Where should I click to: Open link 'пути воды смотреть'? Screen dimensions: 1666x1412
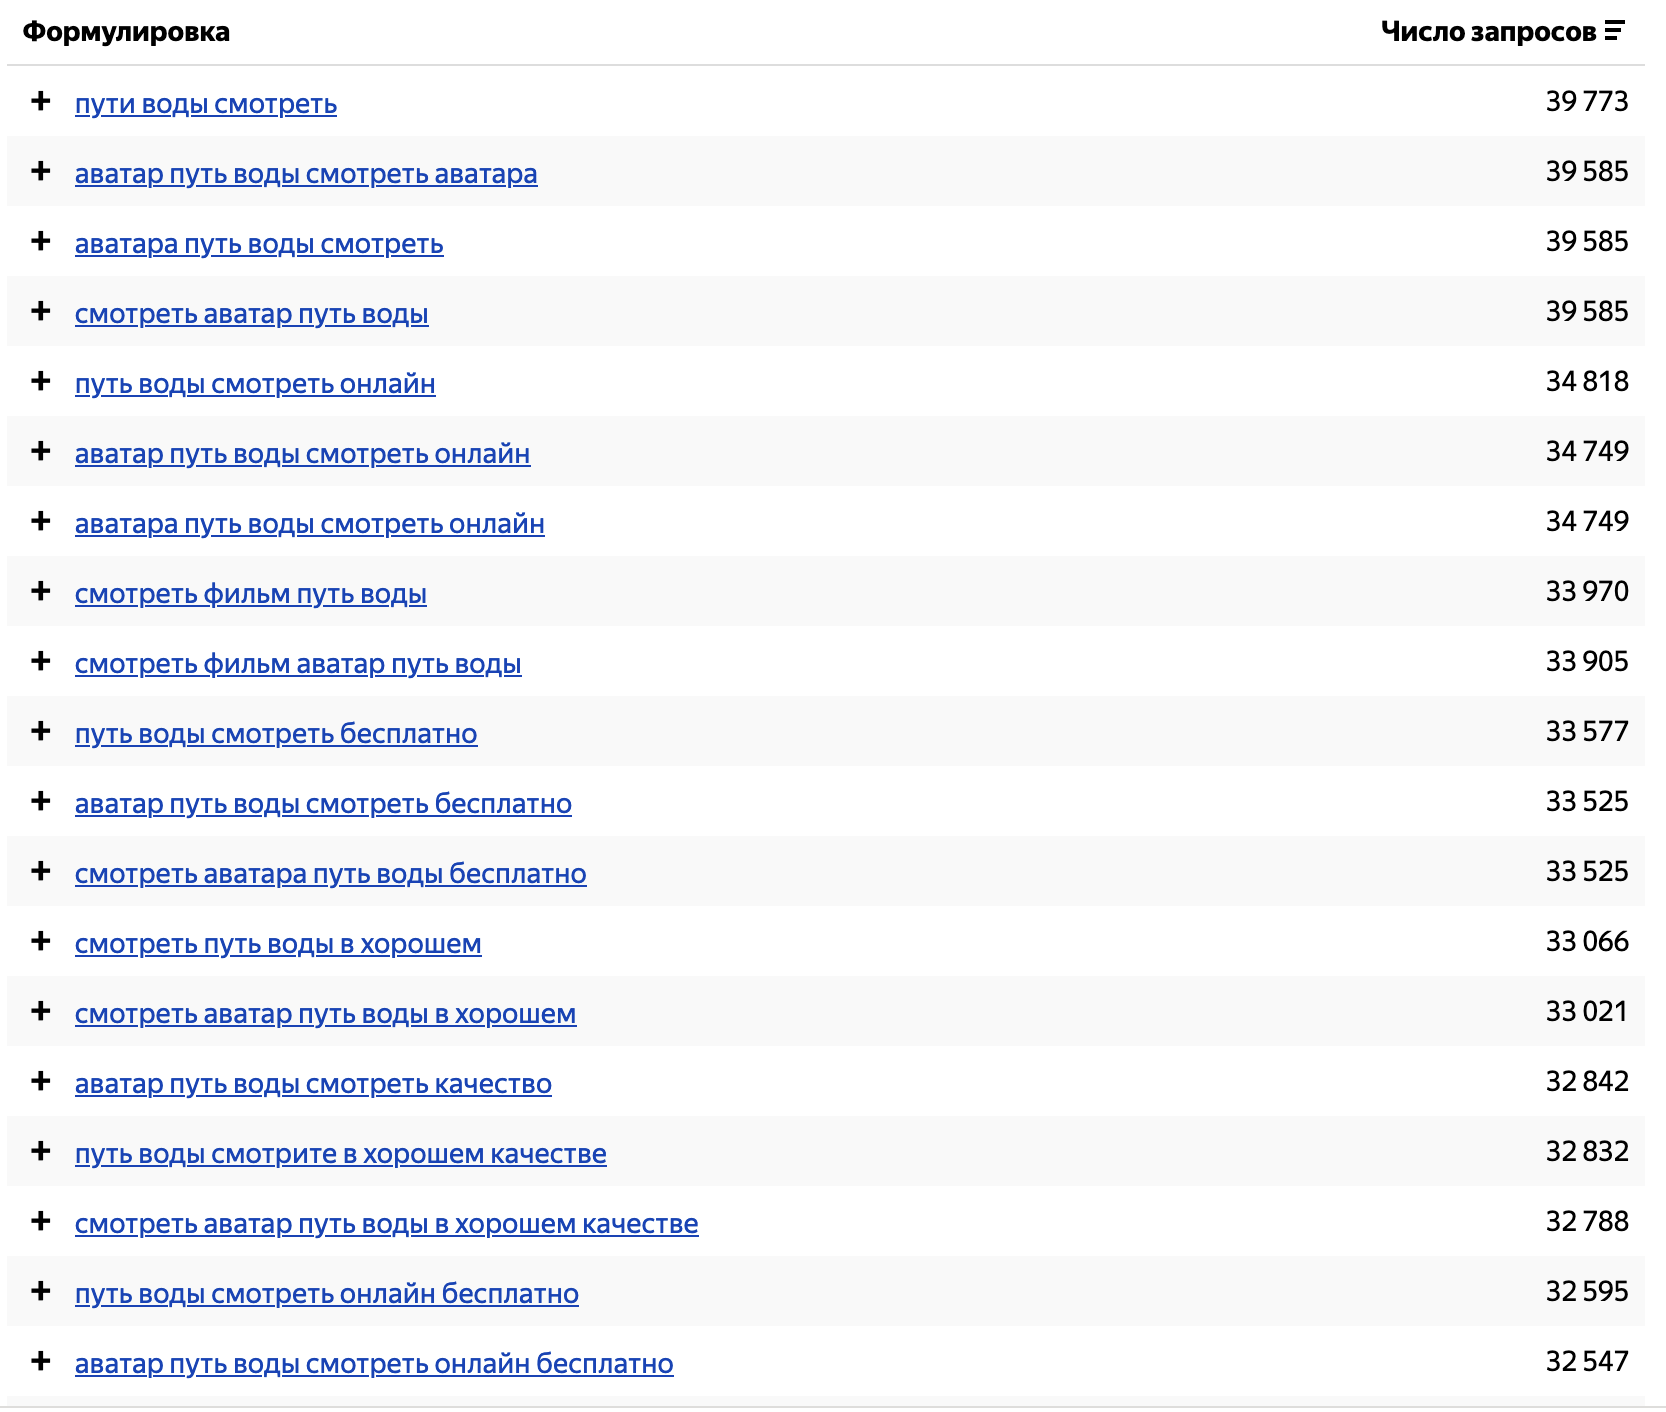[x=206, y=104]
